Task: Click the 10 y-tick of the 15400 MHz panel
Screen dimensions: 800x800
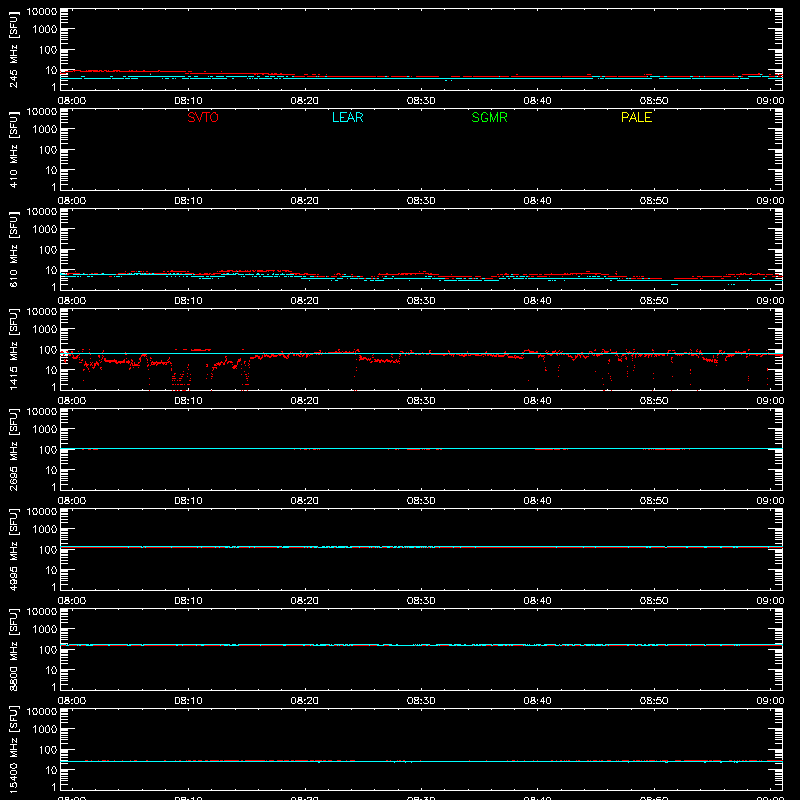Action: coord(51,770)
